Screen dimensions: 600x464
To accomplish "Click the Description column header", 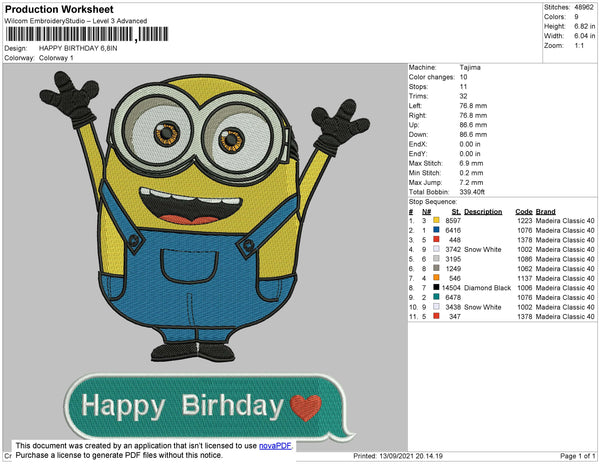I will point(483,212).
